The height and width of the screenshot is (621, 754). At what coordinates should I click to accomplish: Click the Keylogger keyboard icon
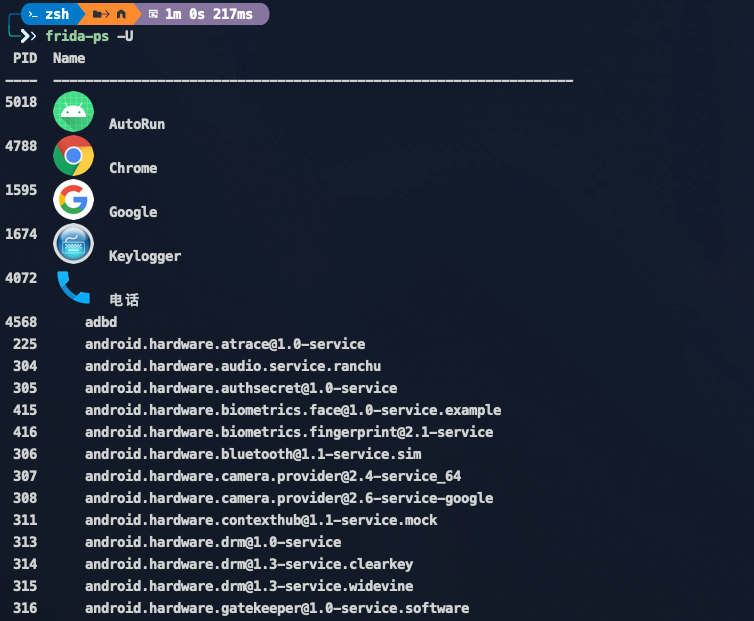coord(74,243)
